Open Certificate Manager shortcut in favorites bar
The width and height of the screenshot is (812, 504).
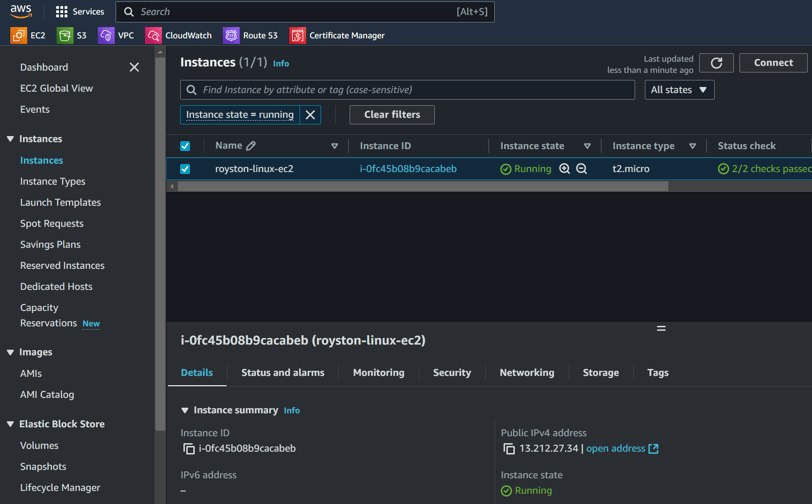click(337, 35)
